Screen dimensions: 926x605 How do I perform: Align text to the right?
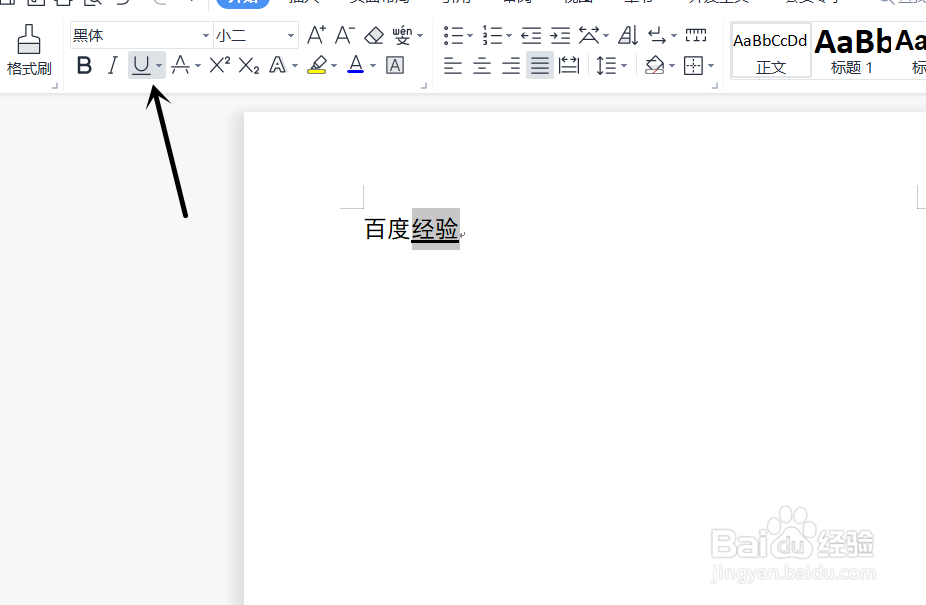coord(511,65)
